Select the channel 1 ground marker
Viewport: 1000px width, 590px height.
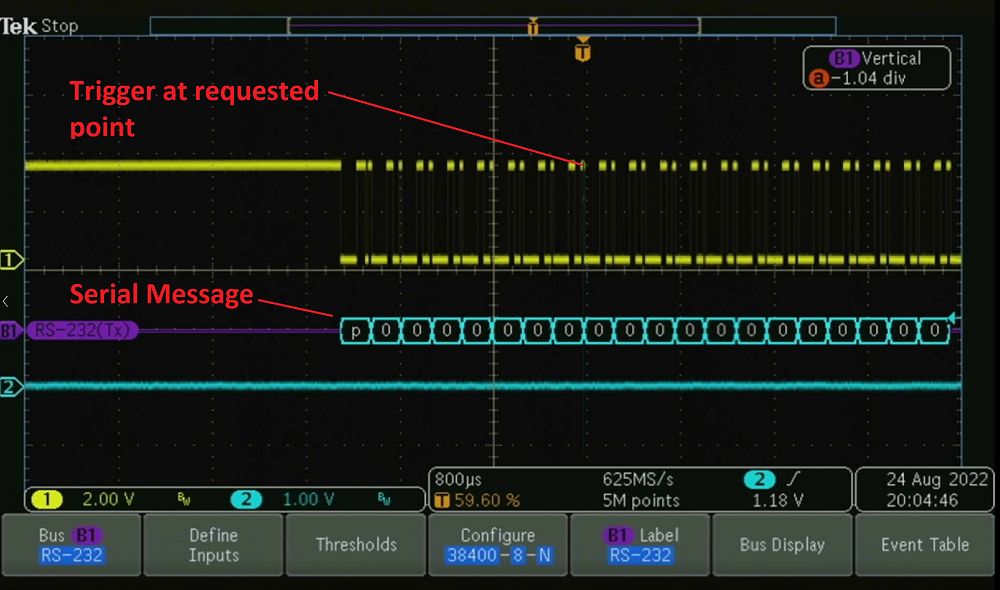[11, 260]
